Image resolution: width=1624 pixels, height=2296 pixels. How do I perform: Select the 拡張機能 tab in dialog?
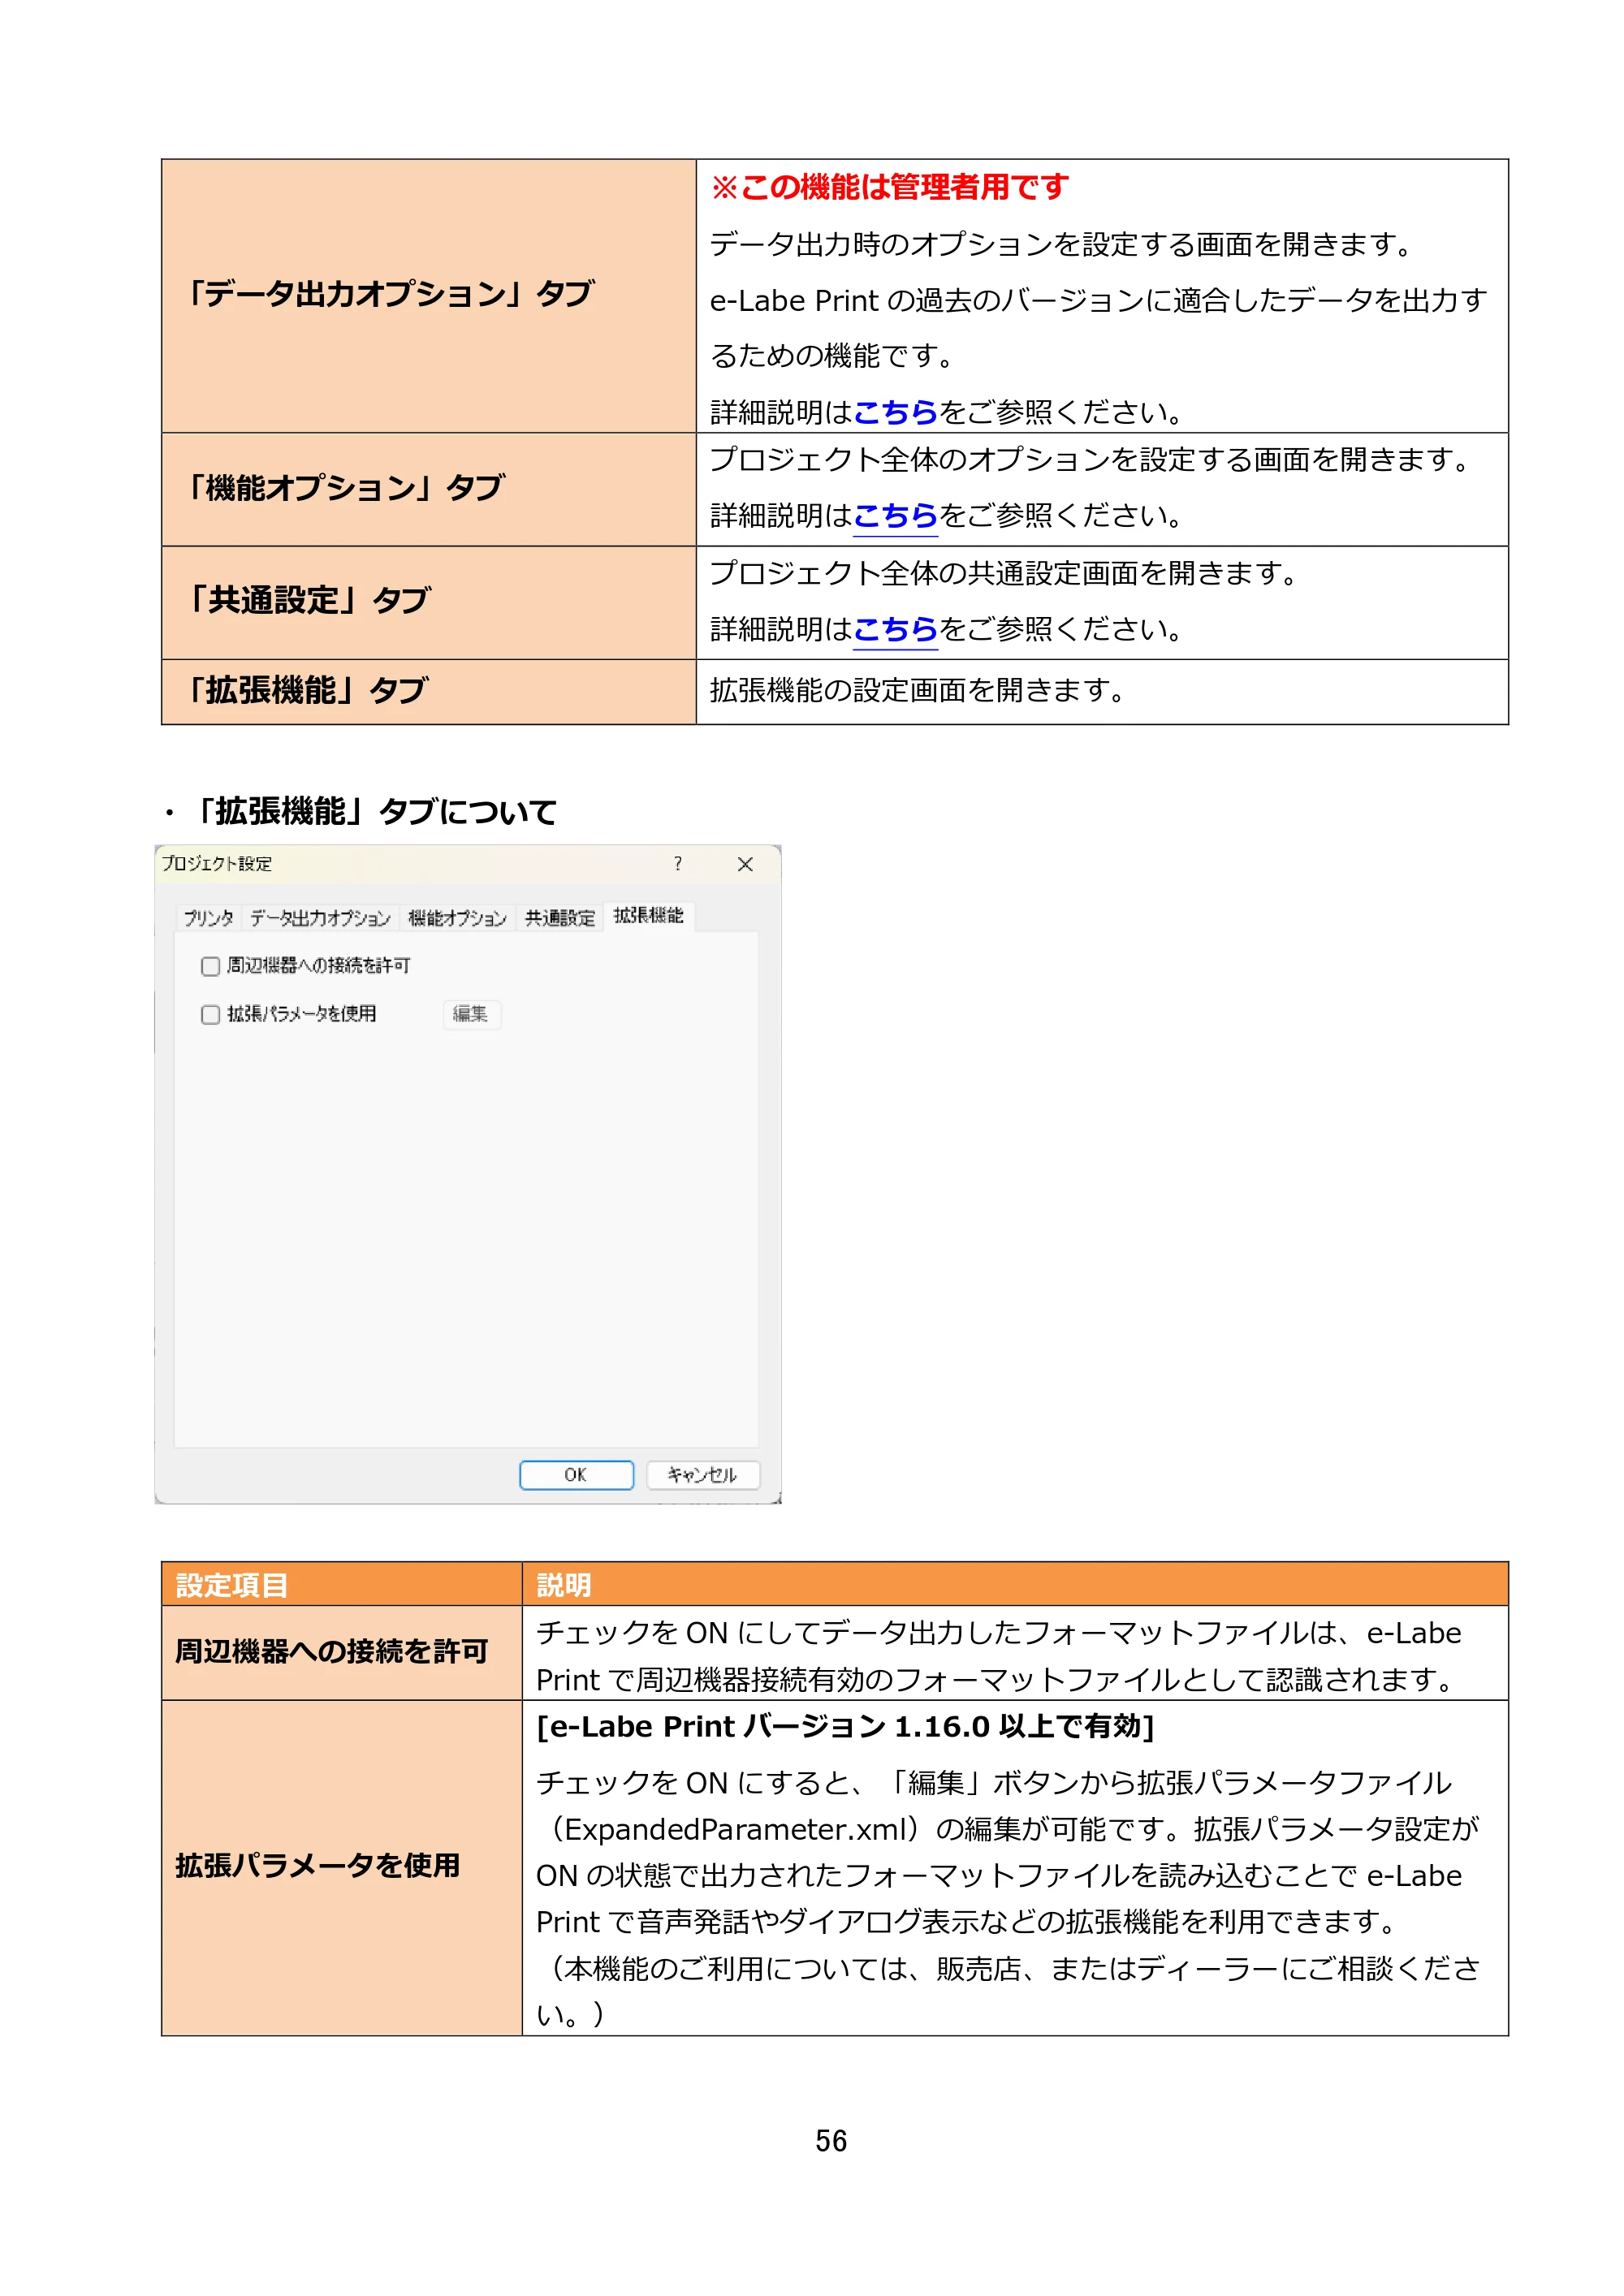[x=649, y=916]
